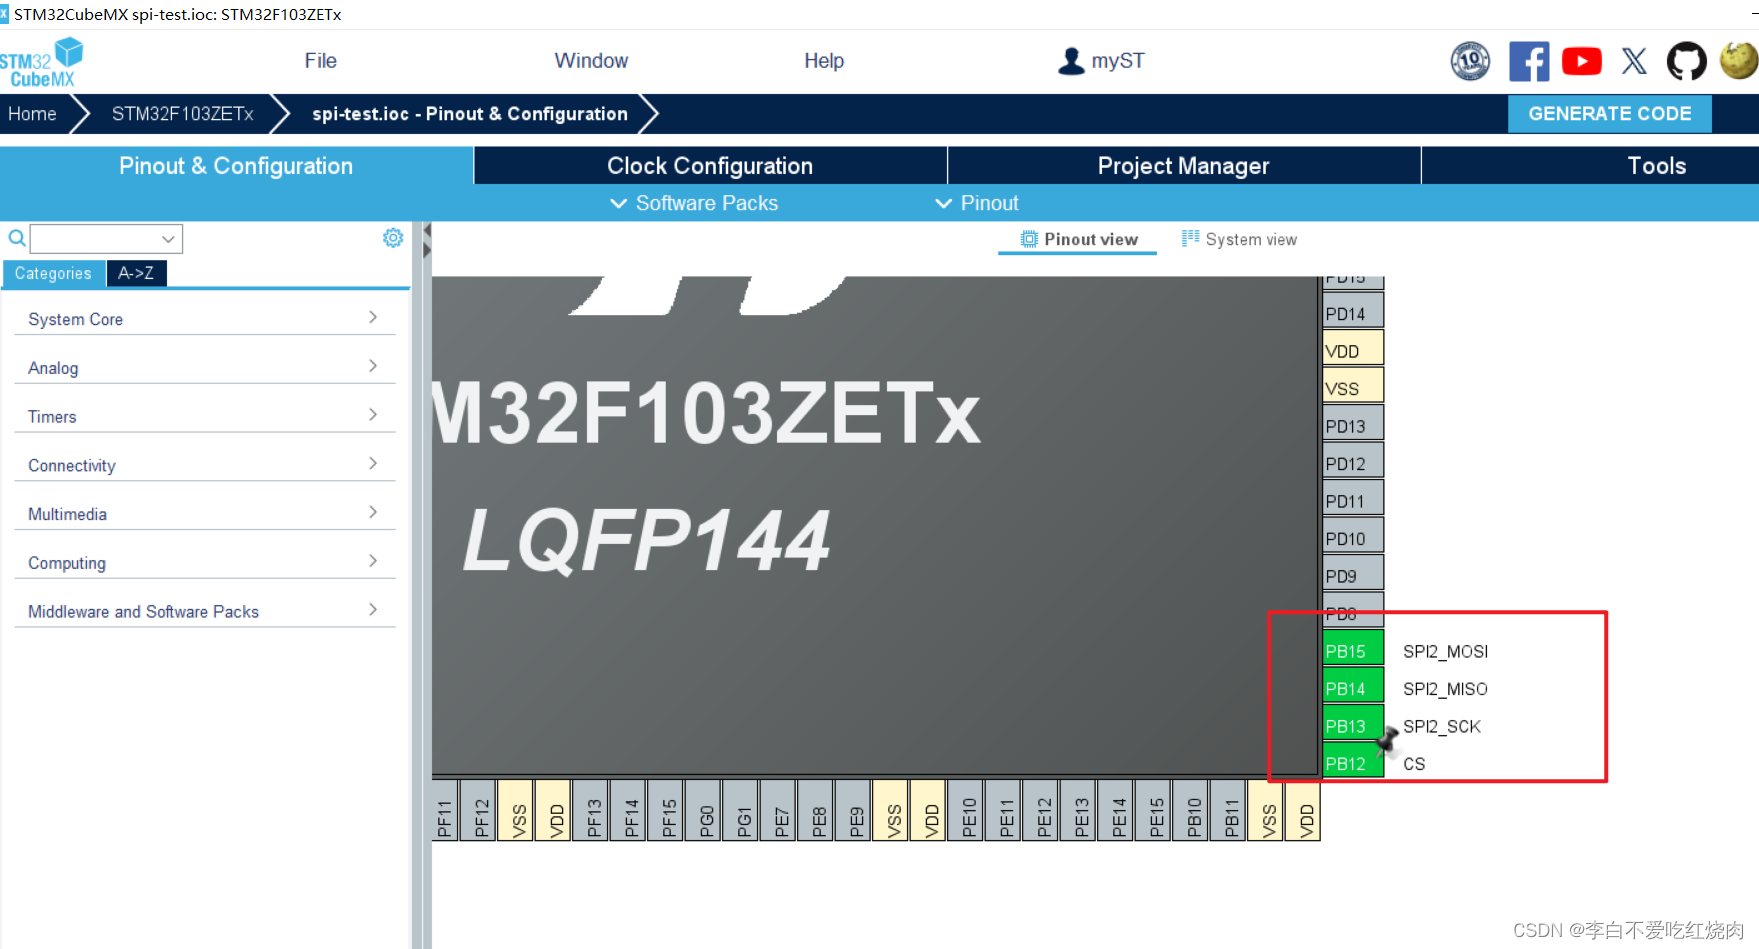Click pin PF11 on bottom edge
The image size is (1759, 949).
tap(445, 811)
